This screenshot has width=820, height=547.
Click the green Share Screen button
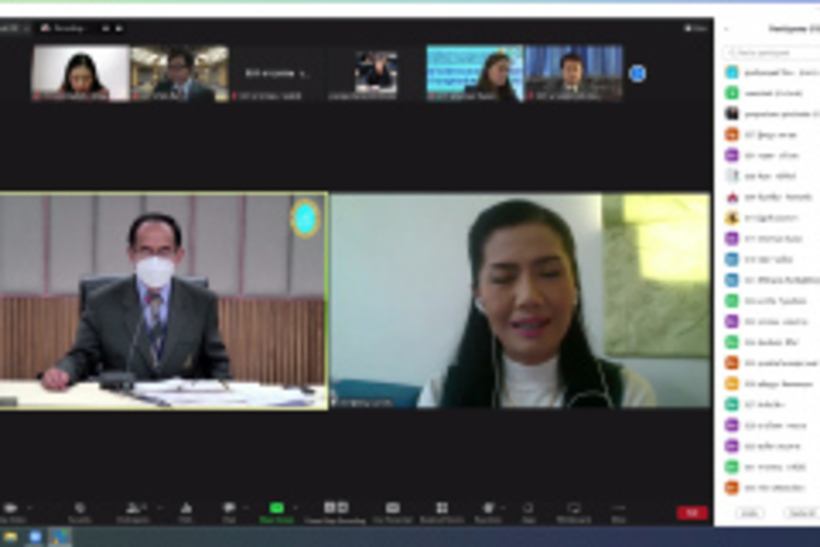[x=277, y=508]
